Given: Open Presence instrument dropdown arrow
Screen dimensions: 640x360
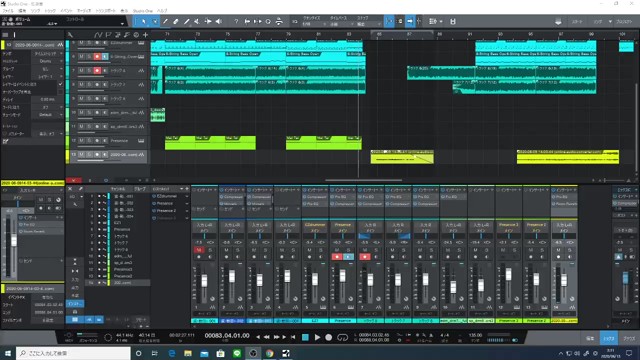Looking at the screenshot, I should click(x=187, y=203).
